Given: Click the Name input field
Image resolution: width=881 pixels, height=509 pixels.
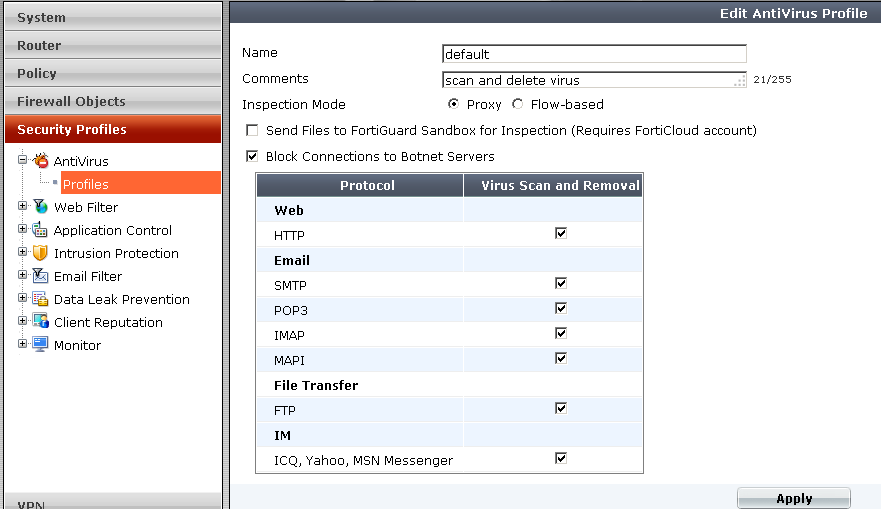Looking at the screenshot, I should (594, 54).
